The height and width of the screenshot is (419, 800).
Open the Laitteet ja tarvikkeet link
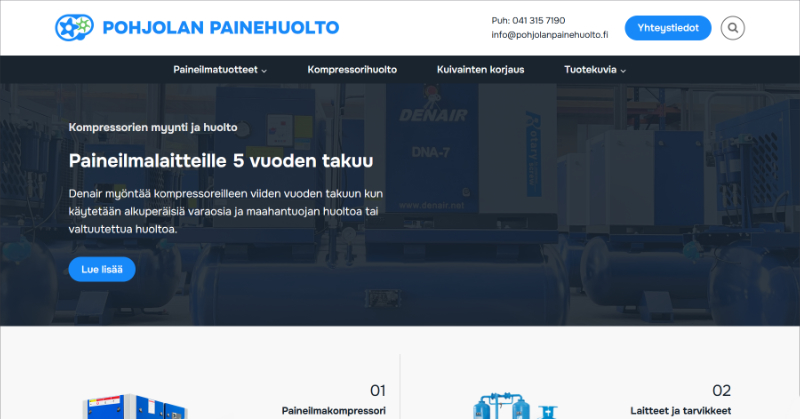pos(680,411)
